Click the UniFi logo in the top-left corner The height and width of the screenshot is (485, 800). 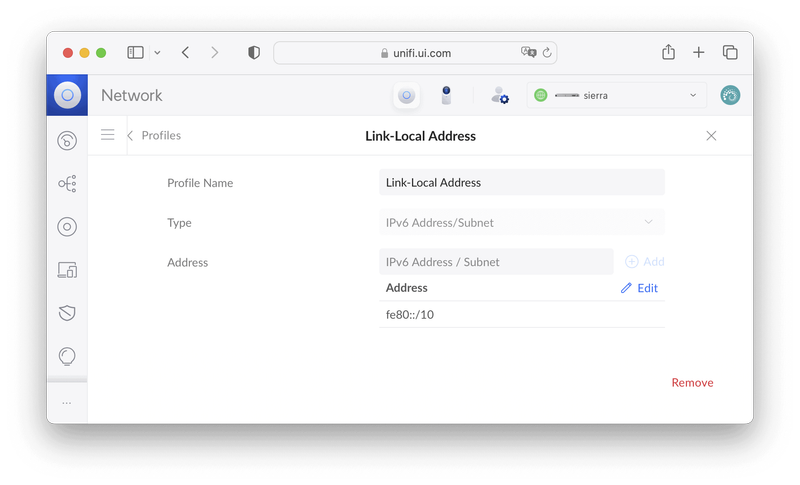[x=67, y=96]
